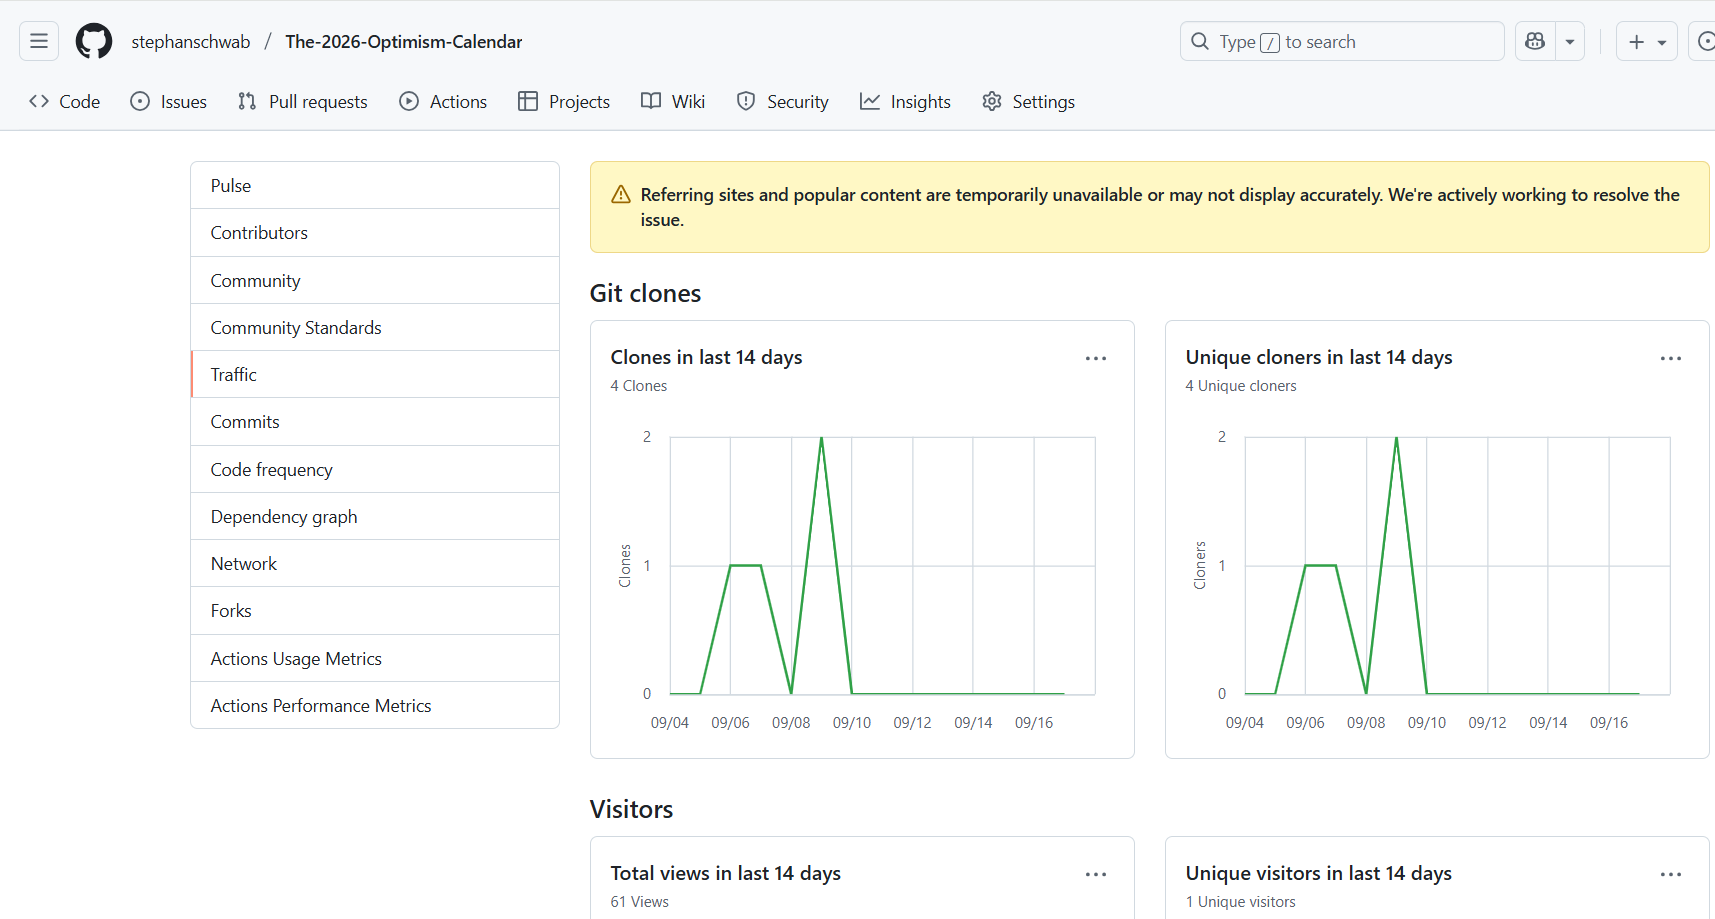
Task: Select Pulse in the Insights sidebar
Action: (x=231, y=185)
